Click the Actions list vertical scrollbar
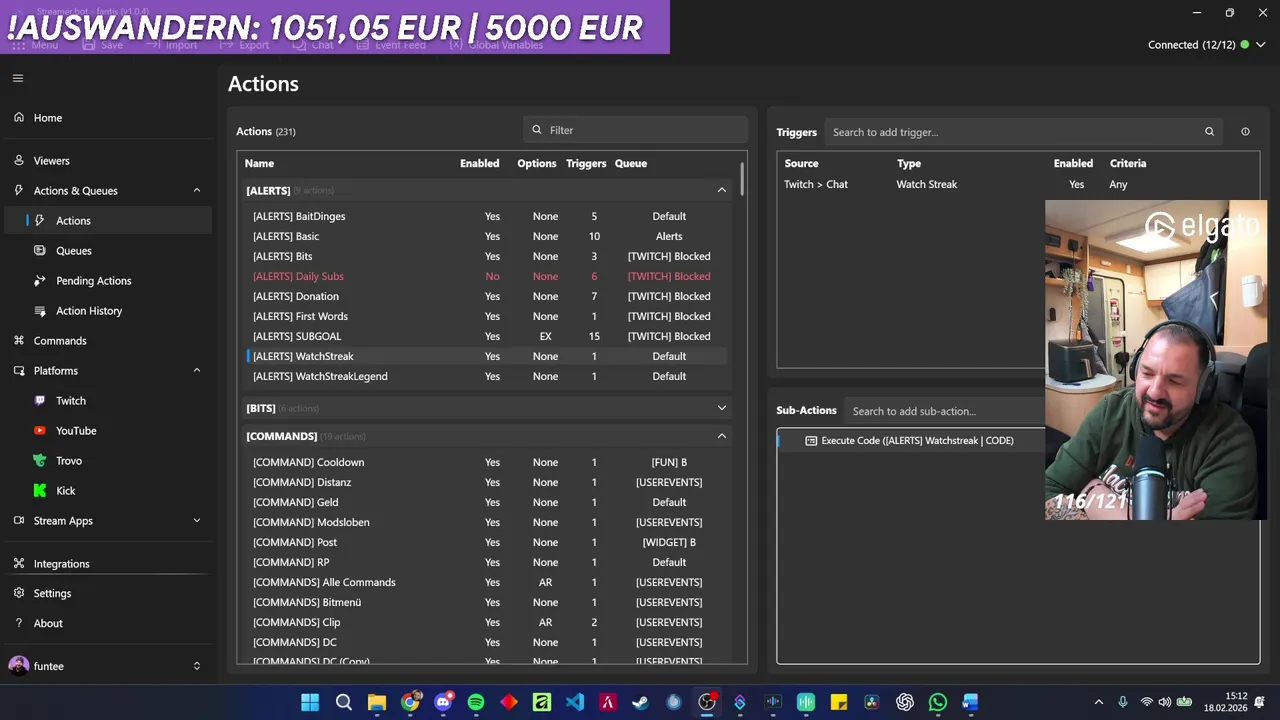 (742, 179)
